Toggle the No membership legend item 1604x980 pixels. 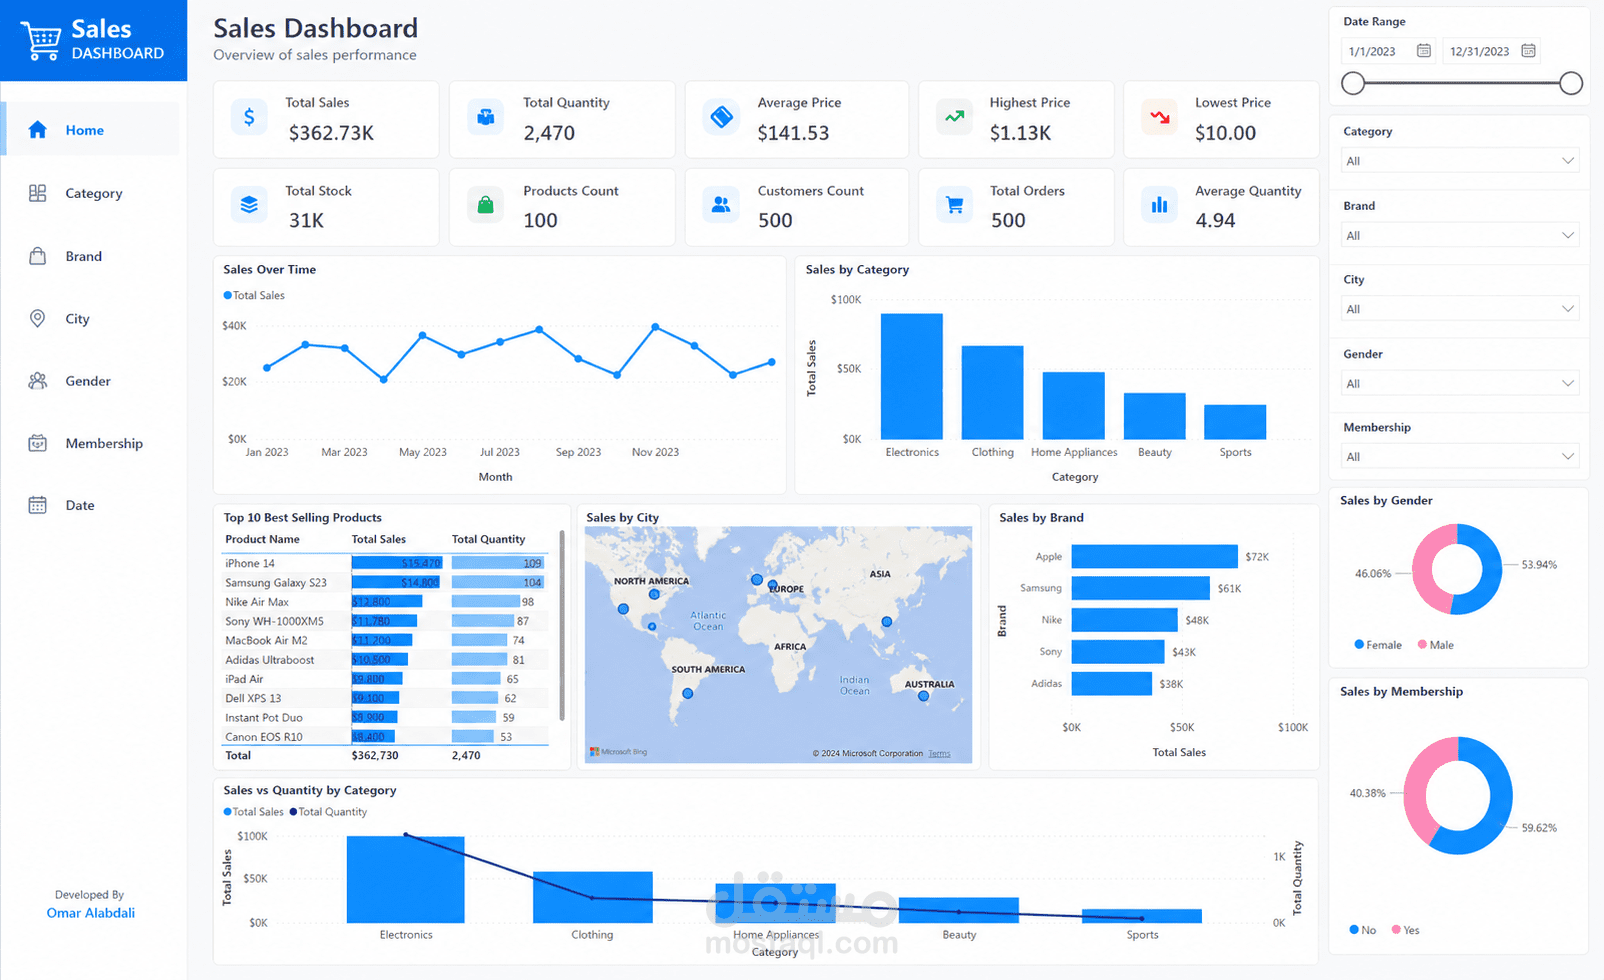tap(1363, 930)
